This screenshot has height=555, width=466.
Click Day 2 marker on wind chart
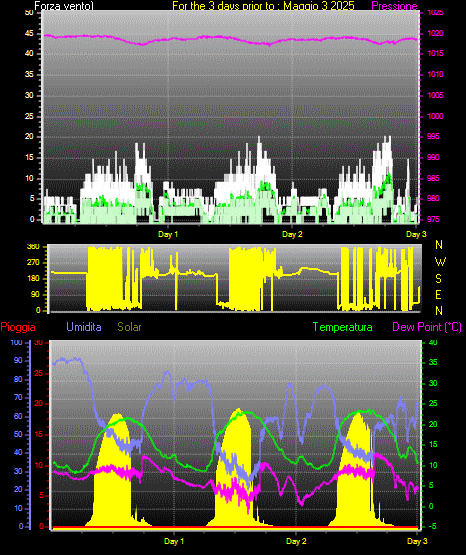[292, 234]
